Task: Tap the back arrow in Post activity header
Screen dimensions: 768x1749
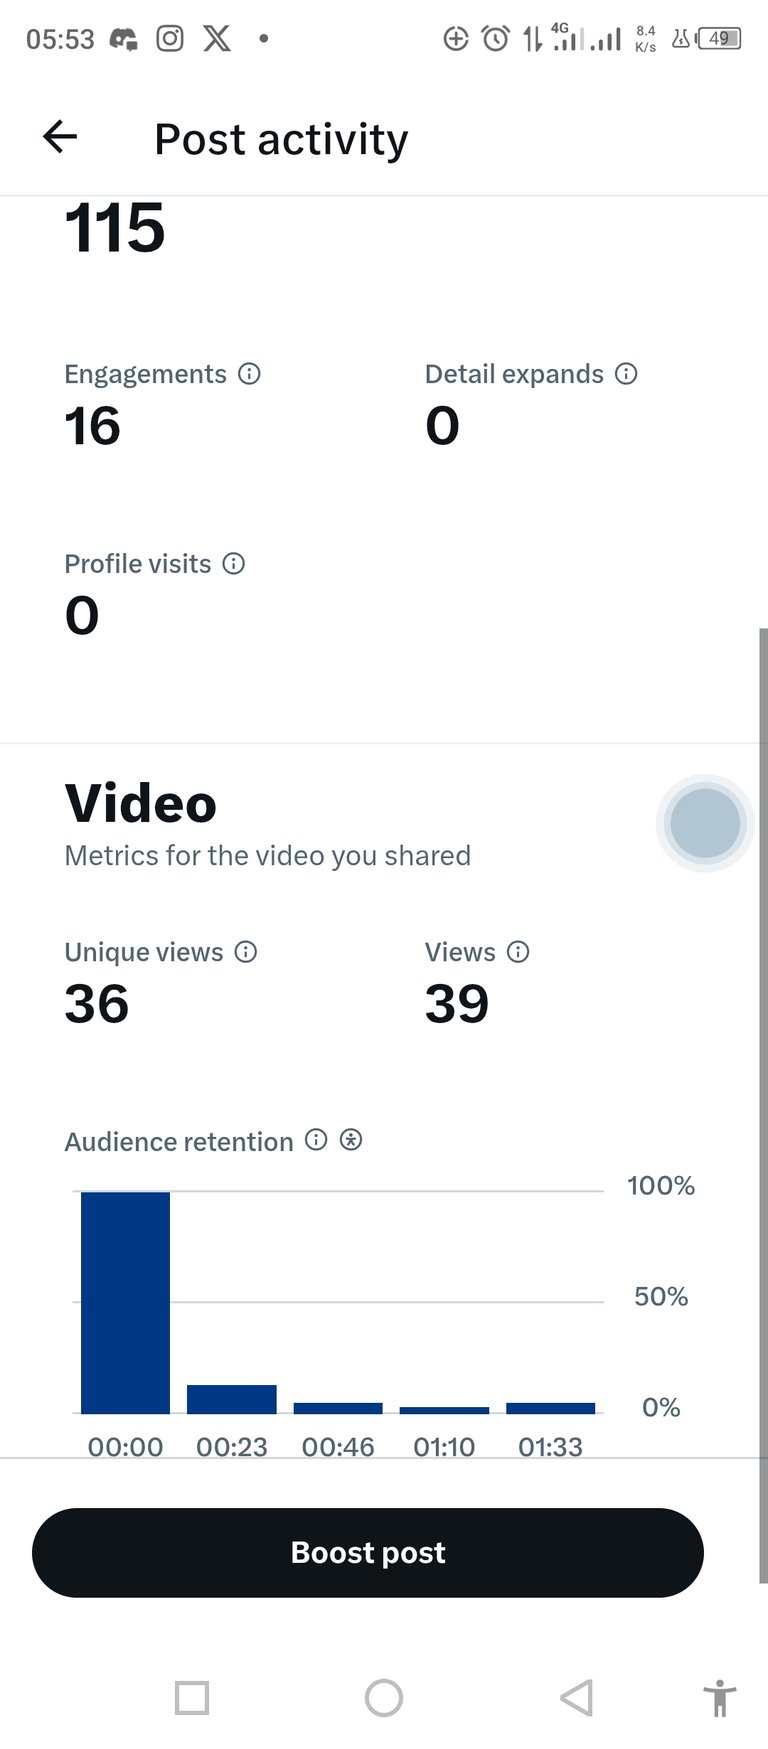Action: (x=60, y=137)
